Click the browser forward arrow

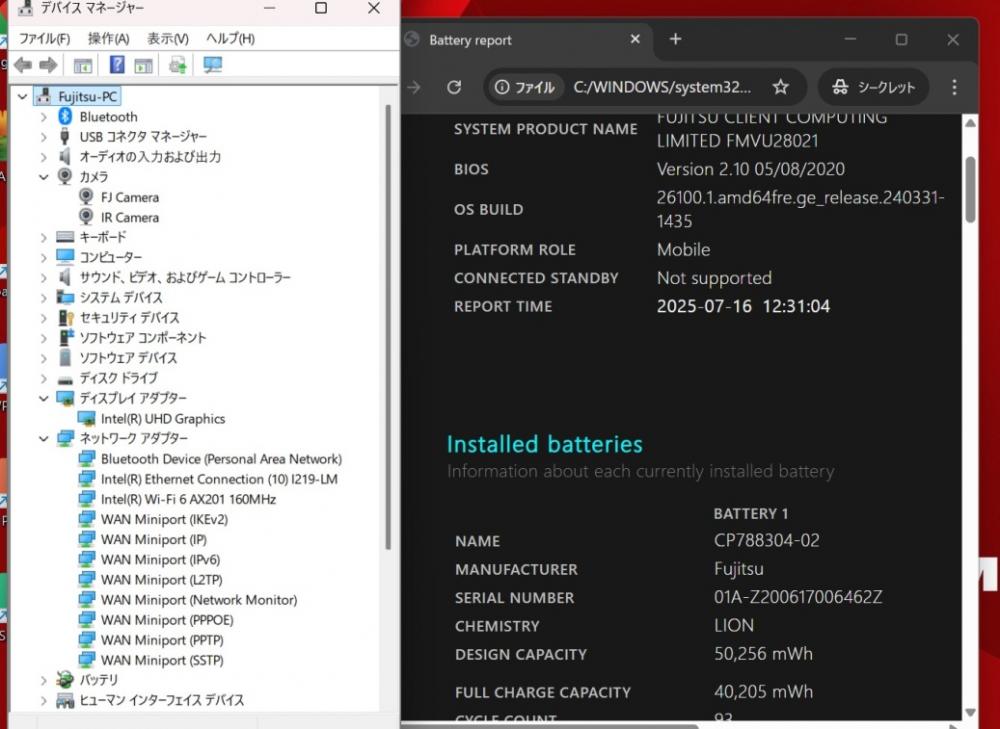(x=414, y=87)
